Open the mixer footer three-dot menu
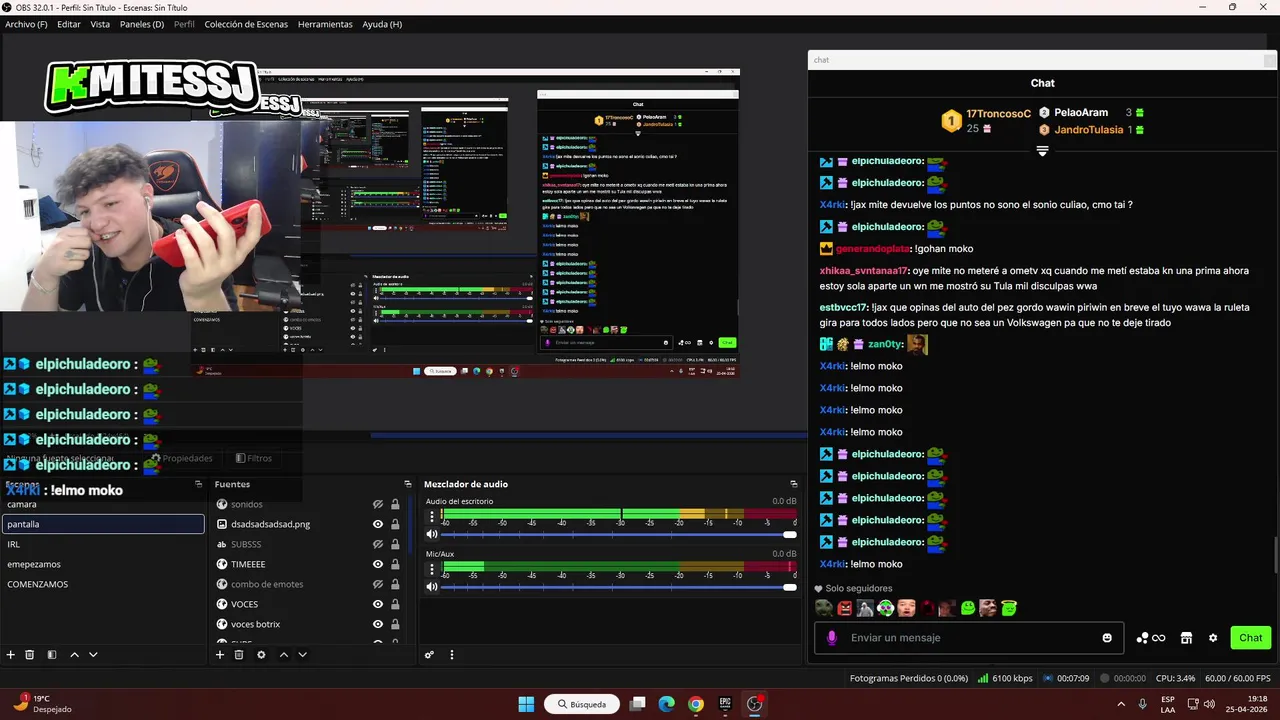The height and width of the screenshot is (720, 1280). coord(451,655)
